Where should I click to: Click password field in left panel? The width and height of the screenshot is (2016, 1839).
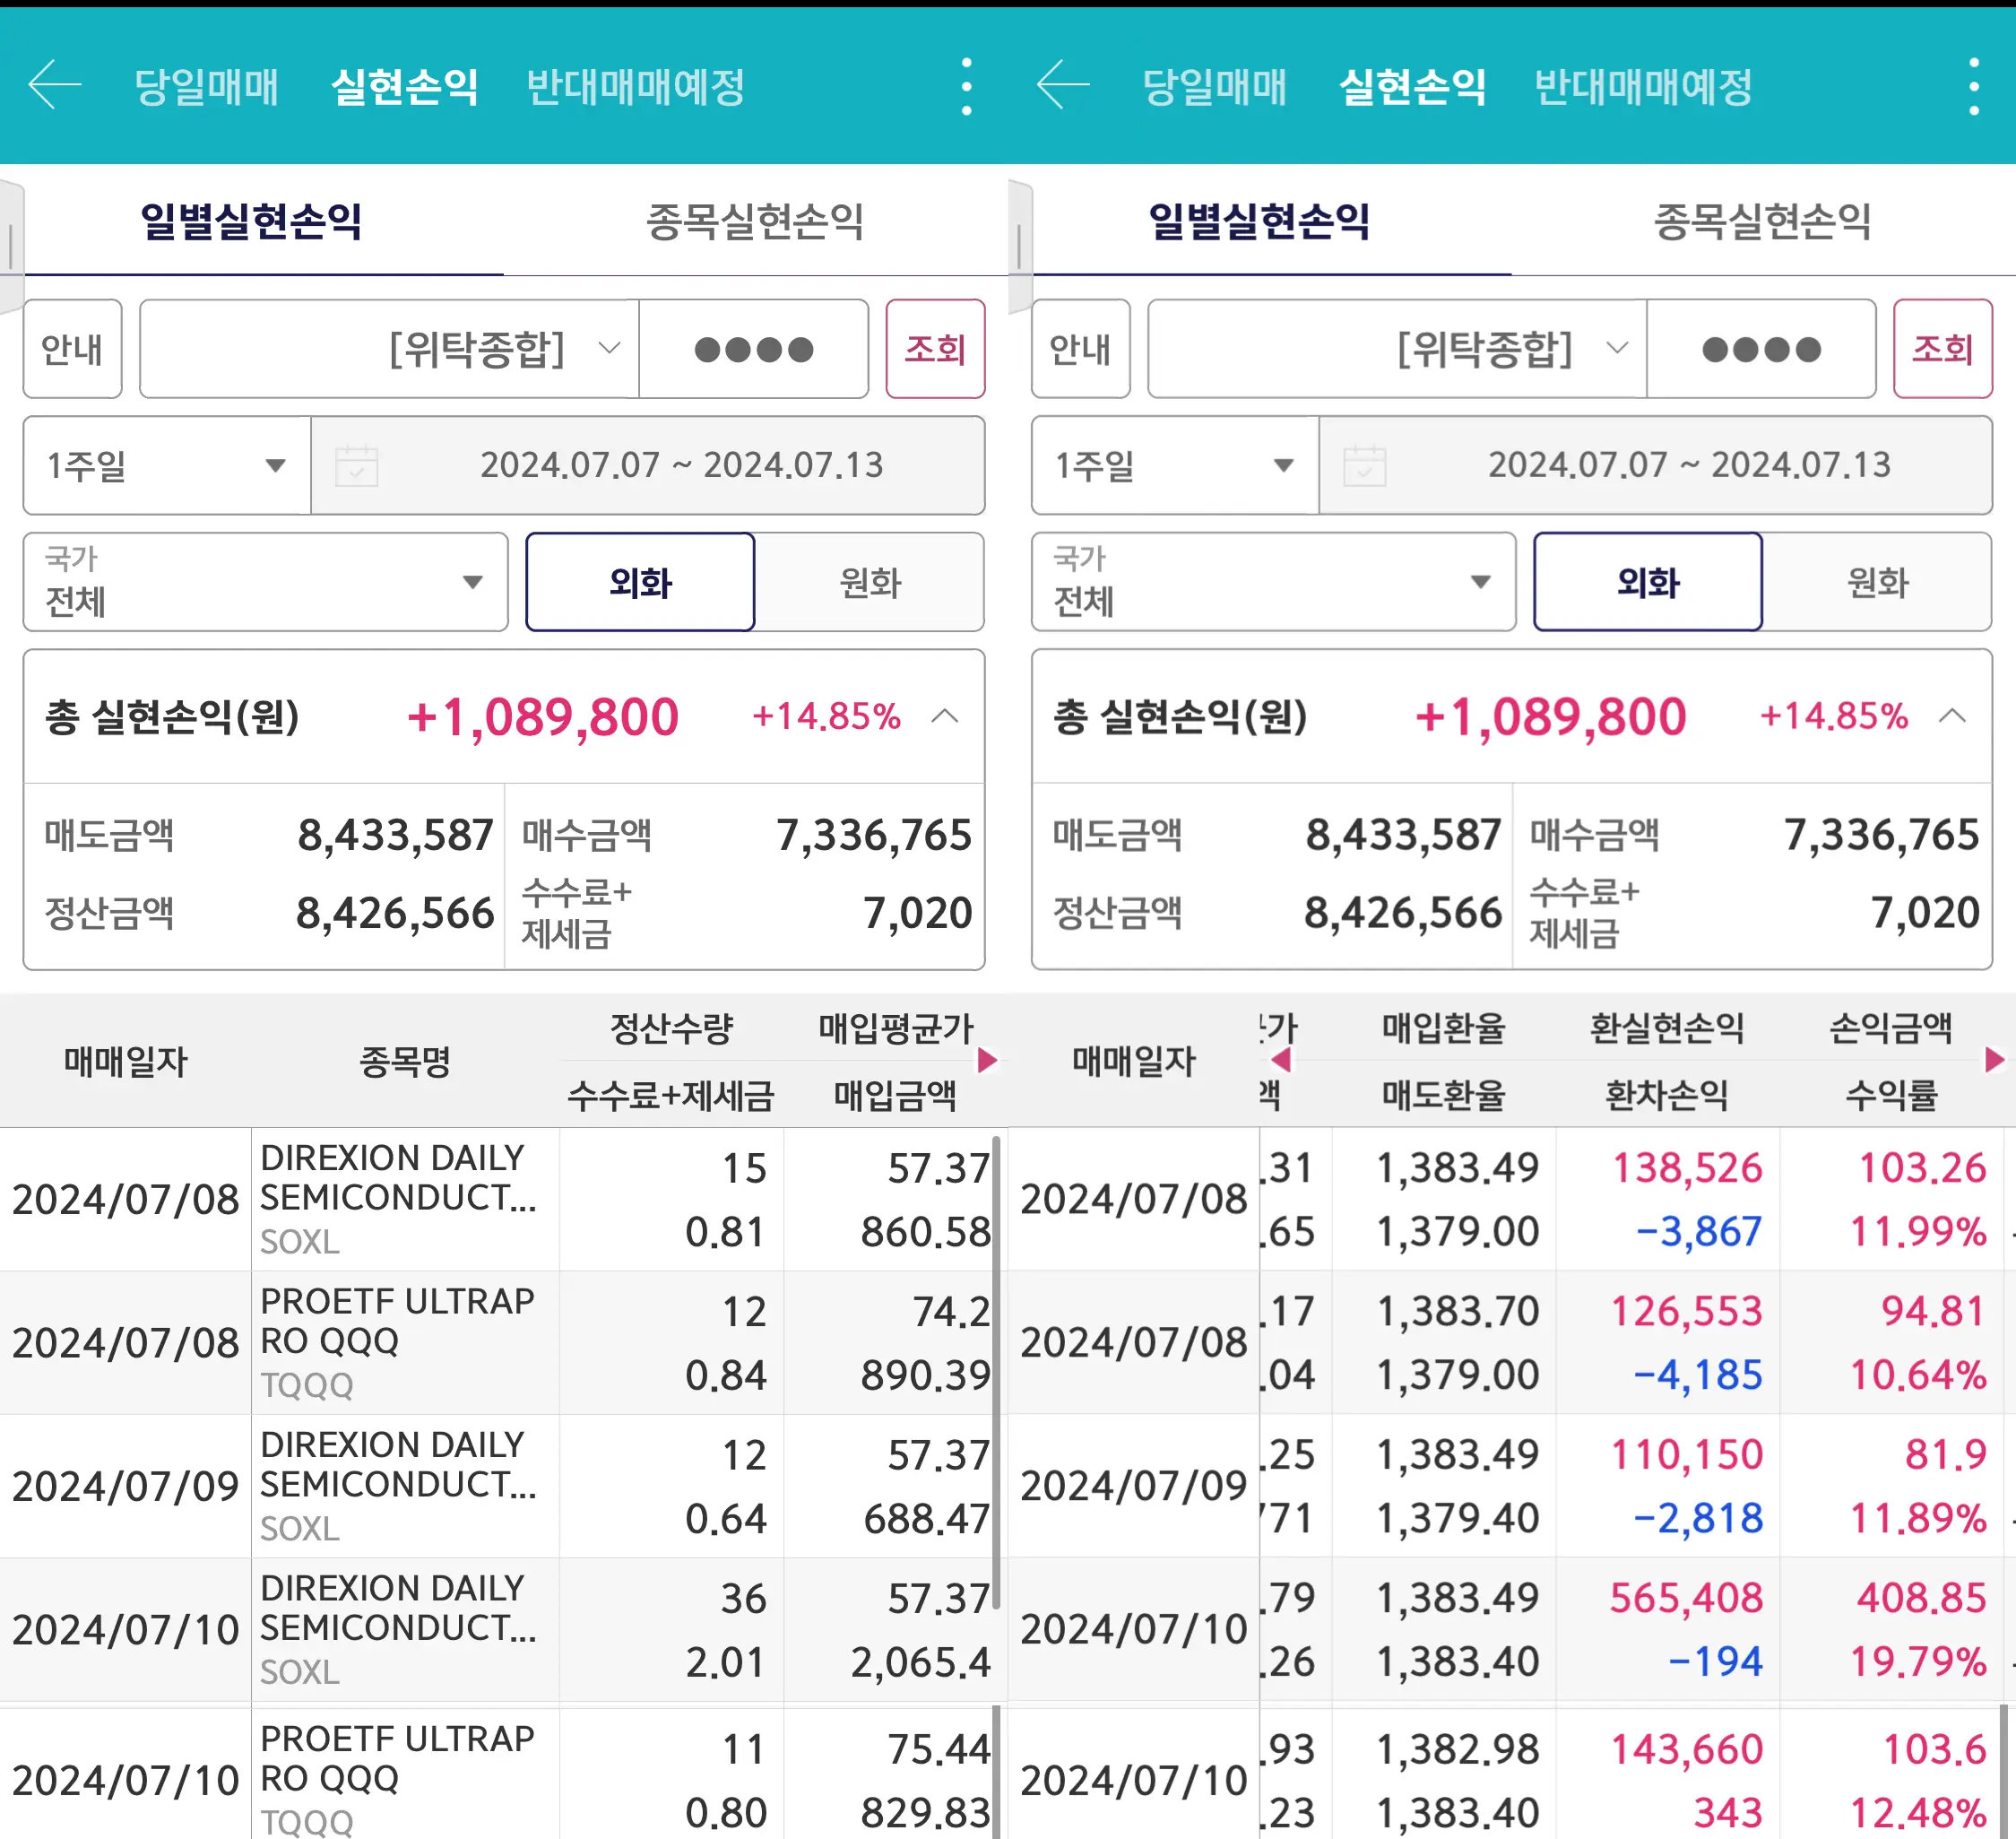(x=754, y=349)
